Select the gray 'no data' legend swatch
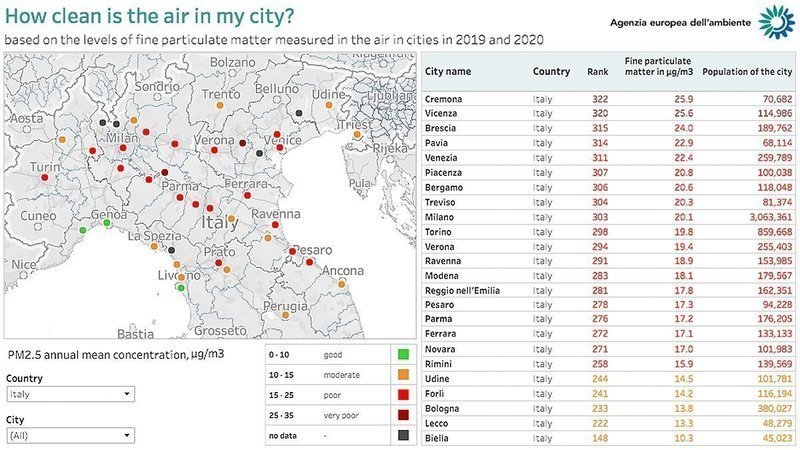This screenshot has height=450, width=800. [403, 435]
